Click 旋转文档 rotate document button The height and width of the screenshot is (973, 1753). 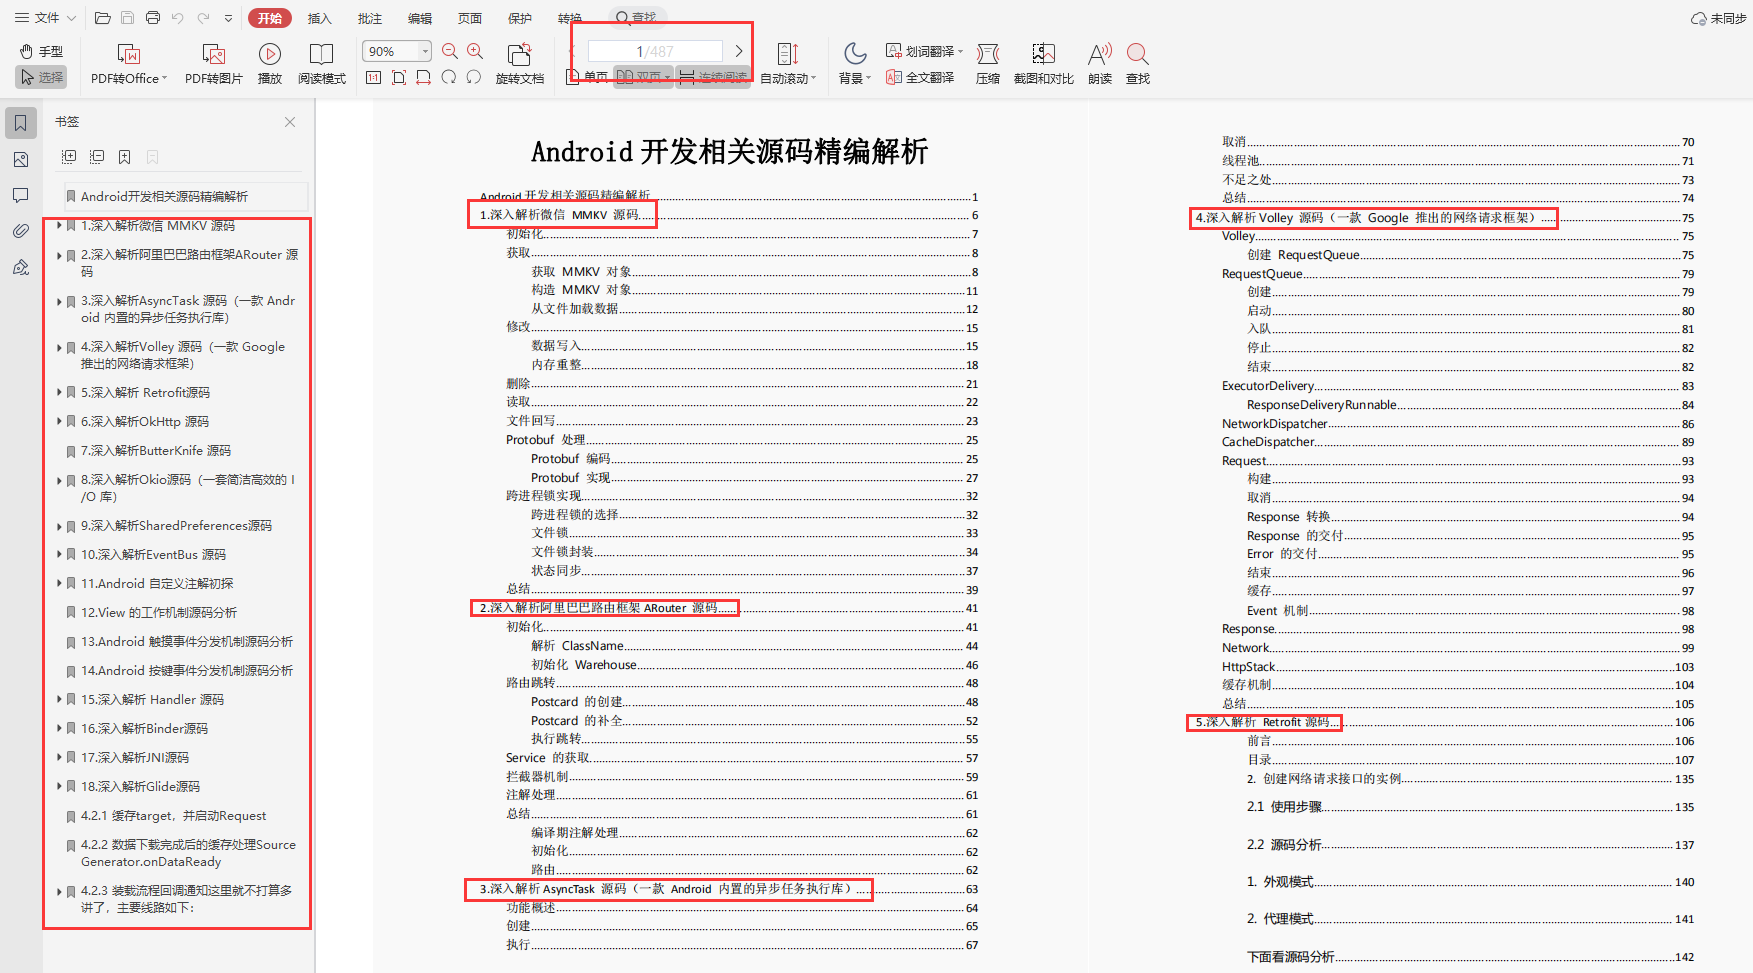click(520, 64)
